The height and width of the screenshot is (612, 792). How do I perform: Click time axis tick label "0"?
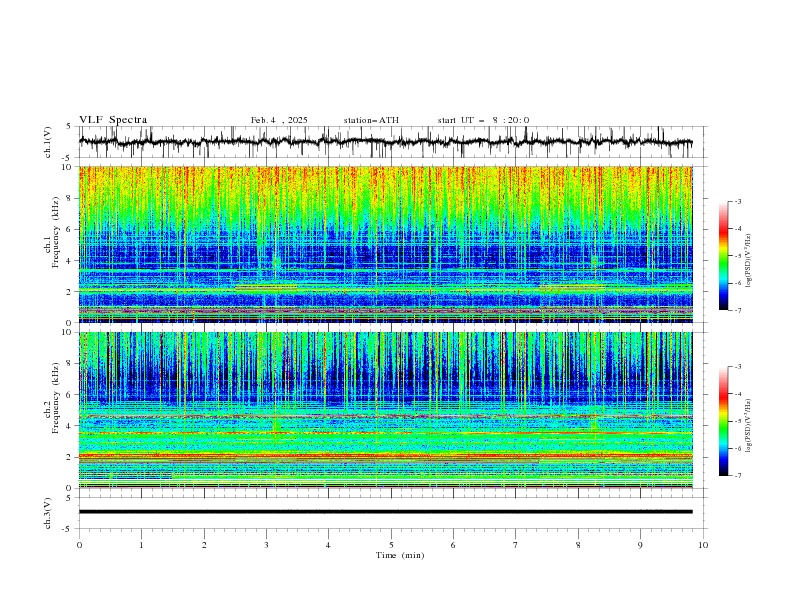pyautogui.click(x=79, y=545)
